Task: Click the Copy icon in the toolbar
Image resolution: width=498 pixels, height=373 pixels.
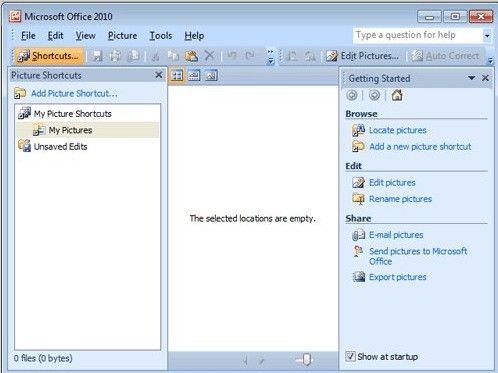Action: [x=173, y=56]
